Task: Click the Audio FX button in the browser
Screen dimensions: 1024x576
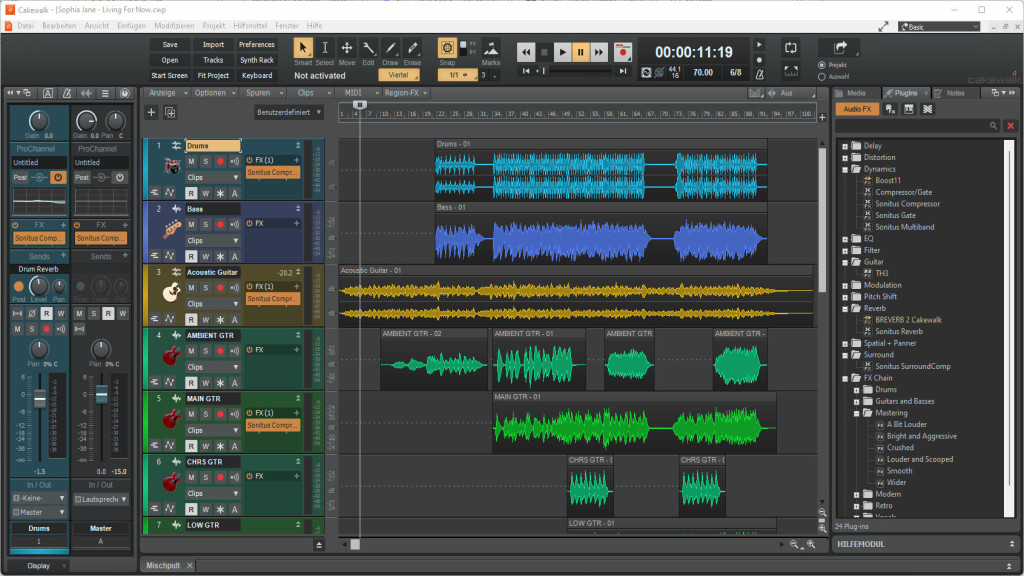Action: (858, 108)
